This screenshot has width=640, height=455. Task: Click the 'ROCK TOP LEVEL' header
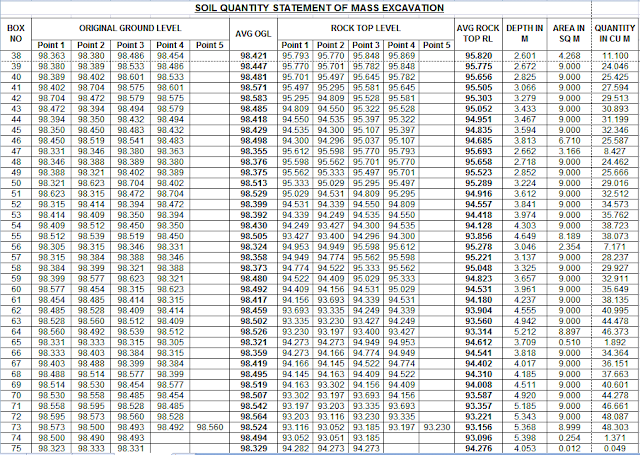pyautogui.click(x=366, y=28)
